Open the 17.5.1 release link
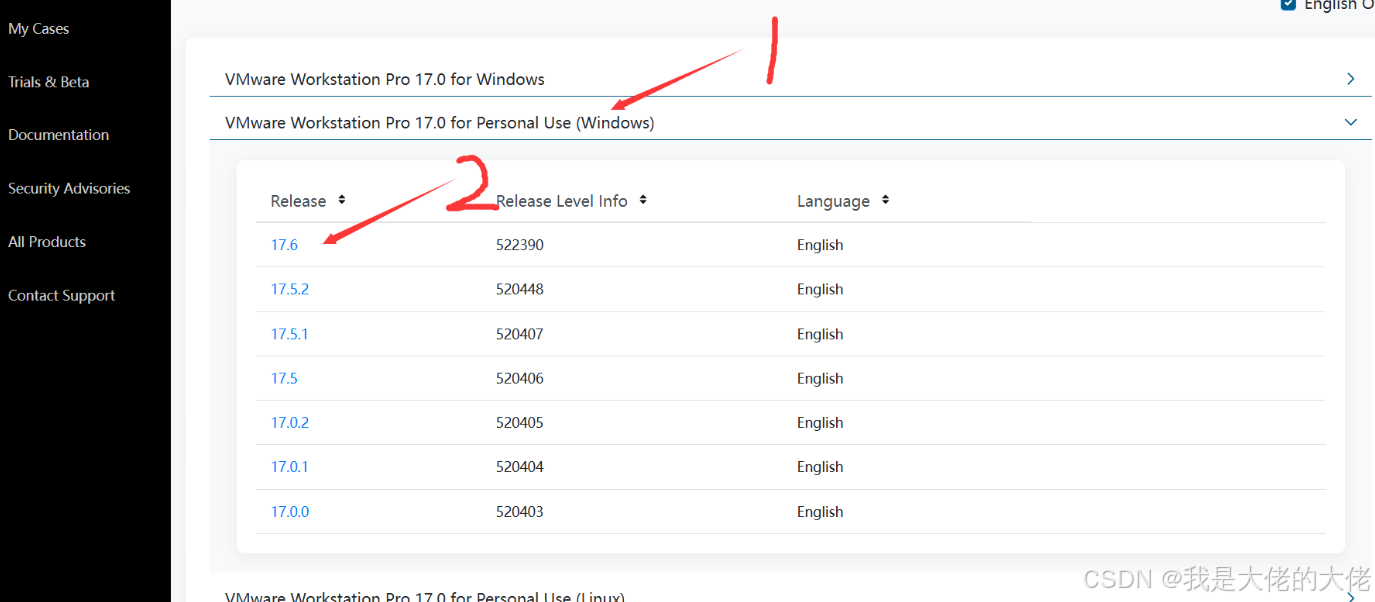 pyautogui.click(x=290, y=334)
